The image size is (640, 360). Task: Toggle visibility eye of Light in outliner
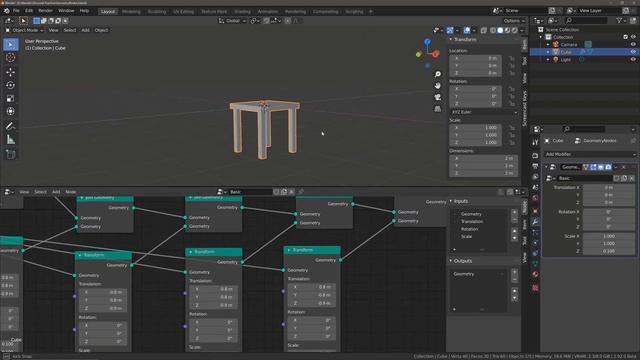tap(633, 60)
